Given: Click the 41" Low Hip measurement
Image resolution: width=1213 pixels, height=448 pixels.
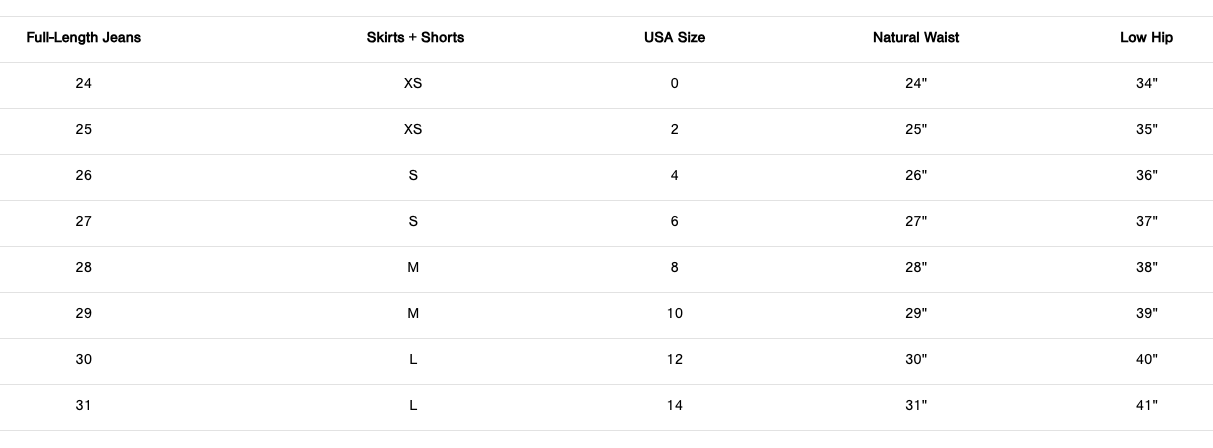Looking at the screenshot, I should coord(1146,406).
